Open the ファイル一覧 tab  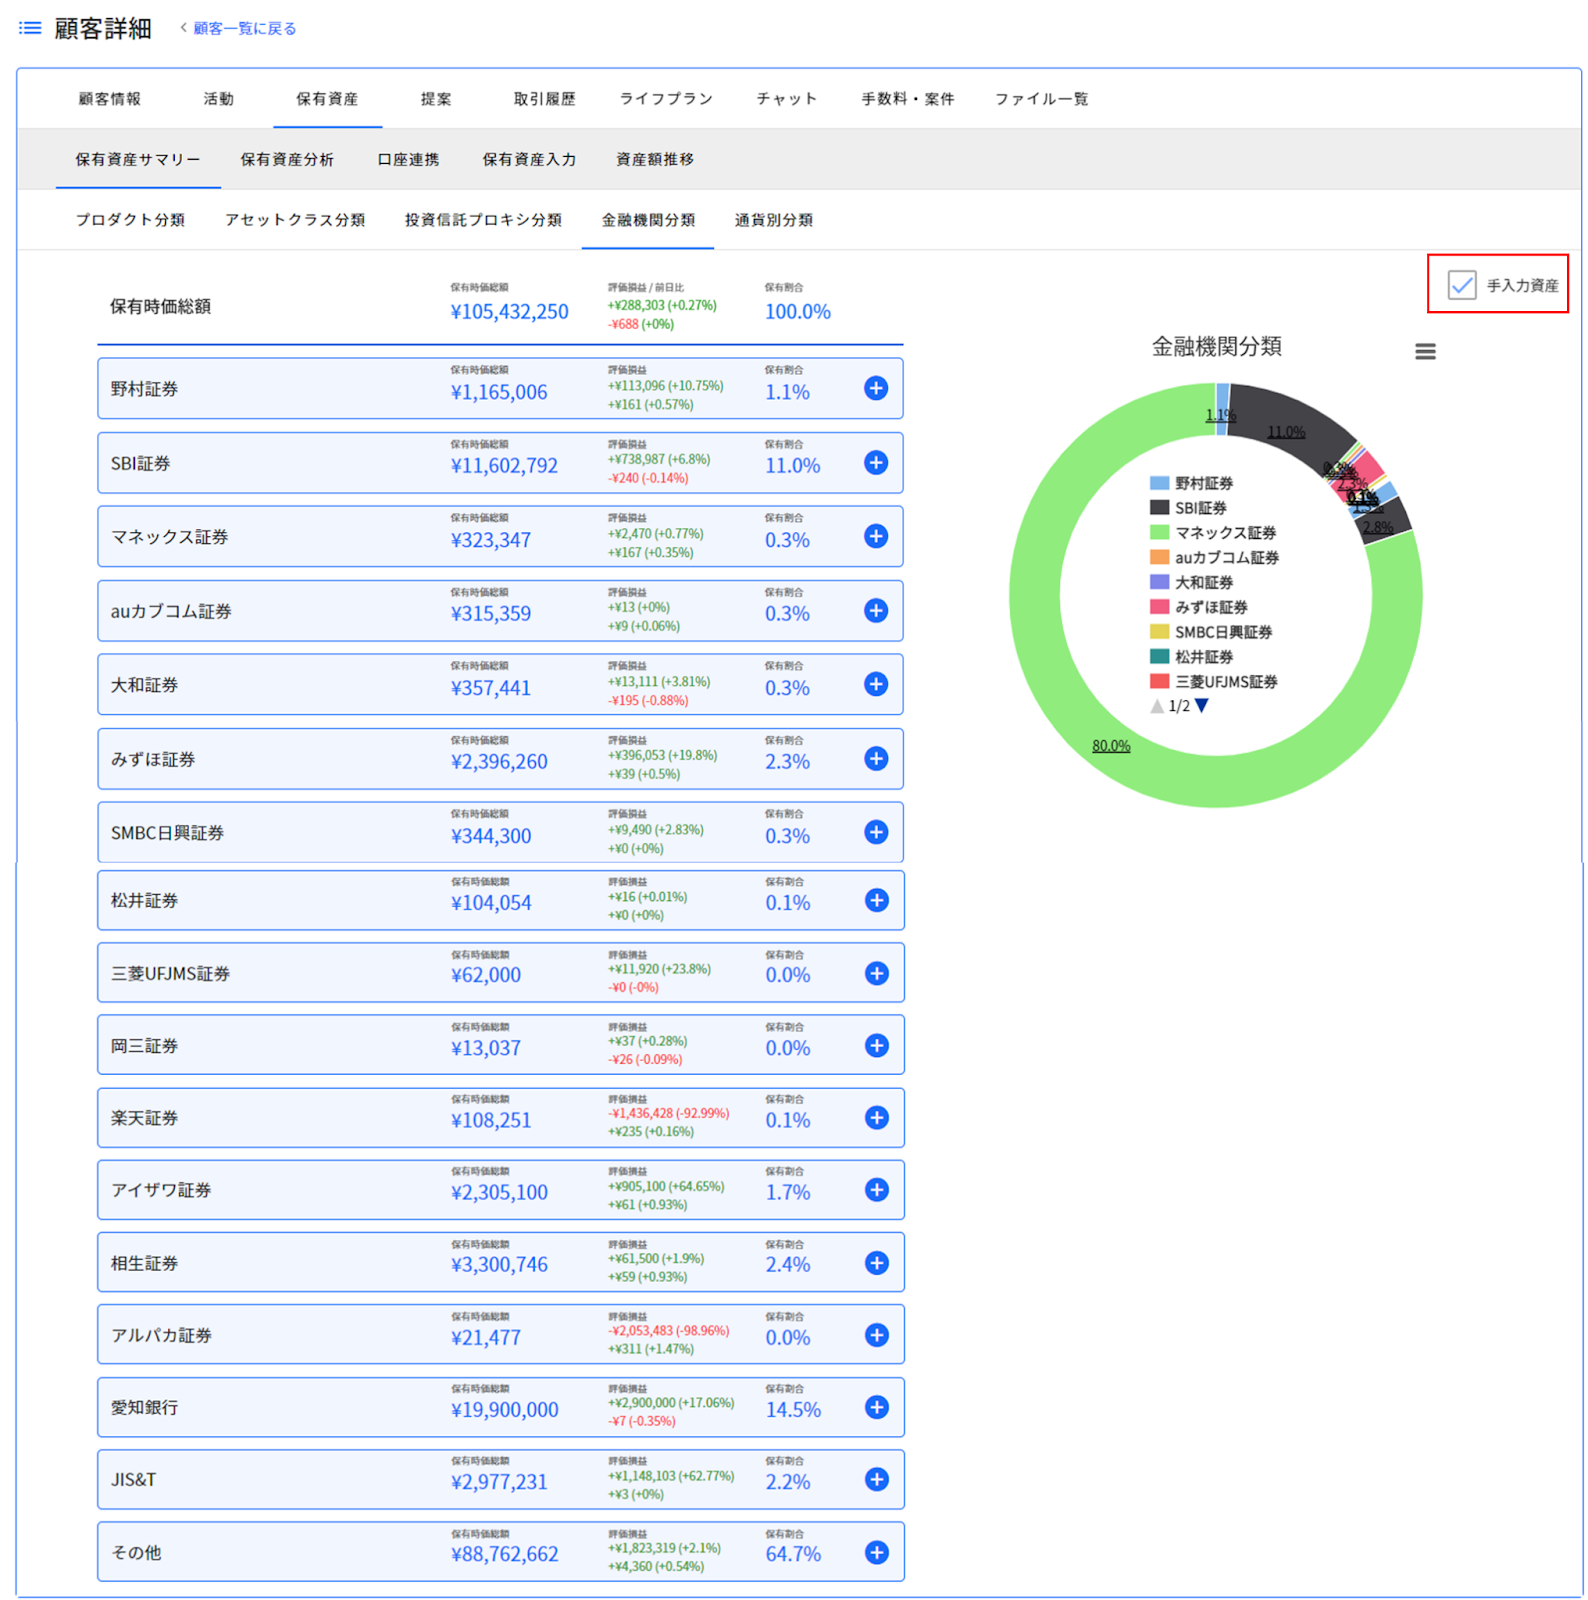tap(1042, 98)
